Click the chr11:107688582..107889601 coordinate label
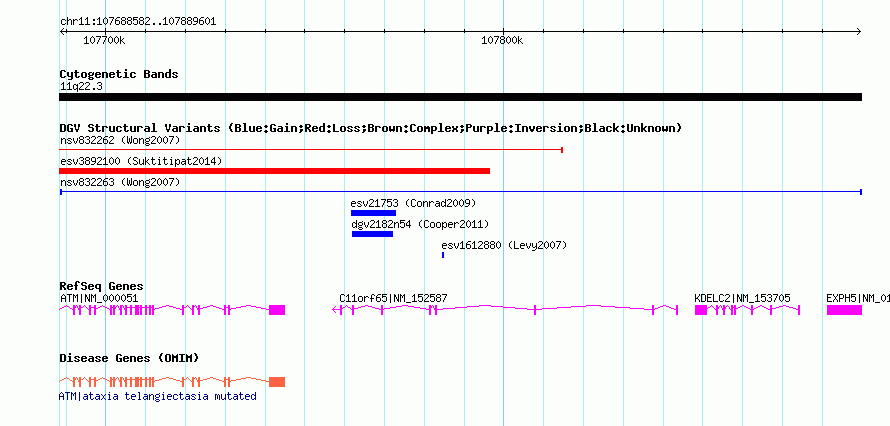The image size is (890, 426). (138, 22)
